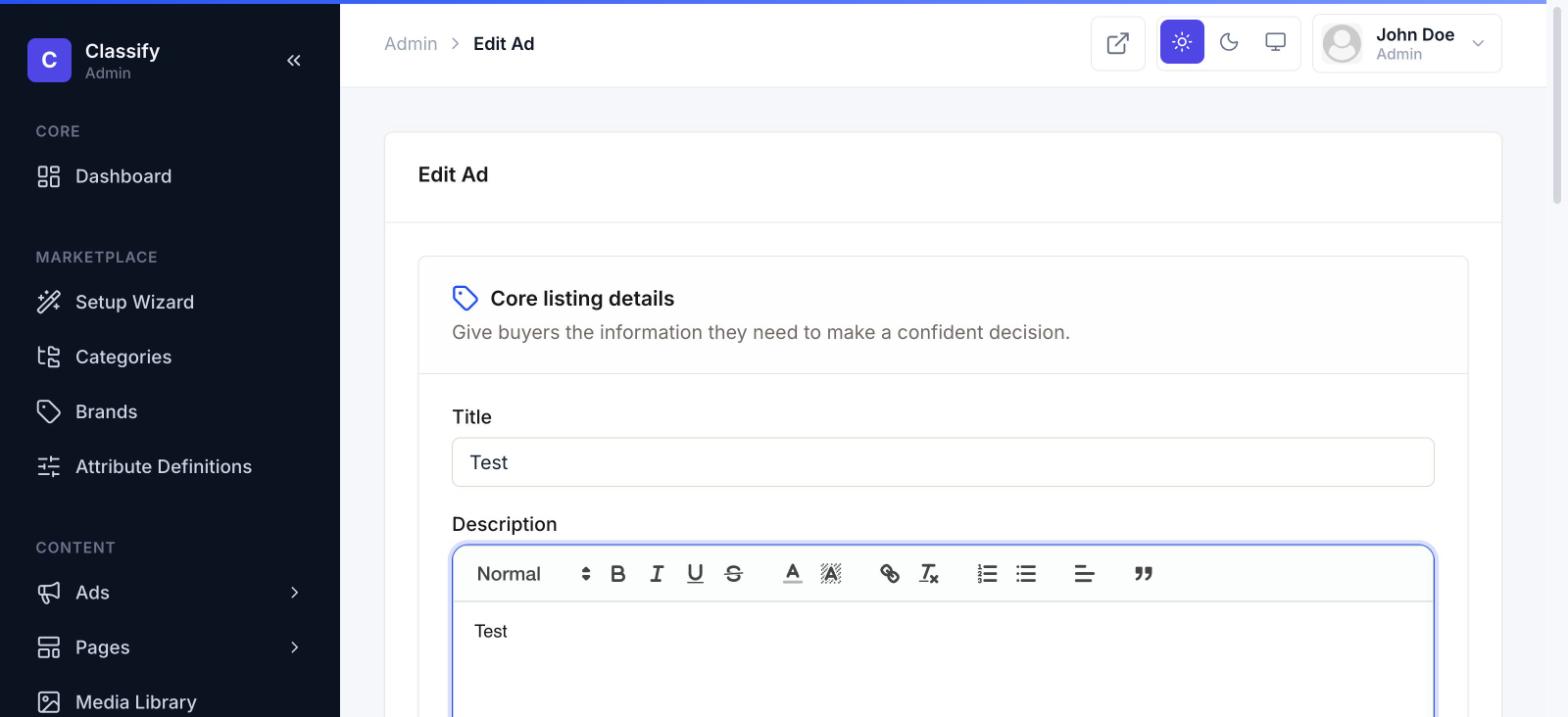
Task: Switch to dark theme moon button
Action: (x=1229, y=42)
